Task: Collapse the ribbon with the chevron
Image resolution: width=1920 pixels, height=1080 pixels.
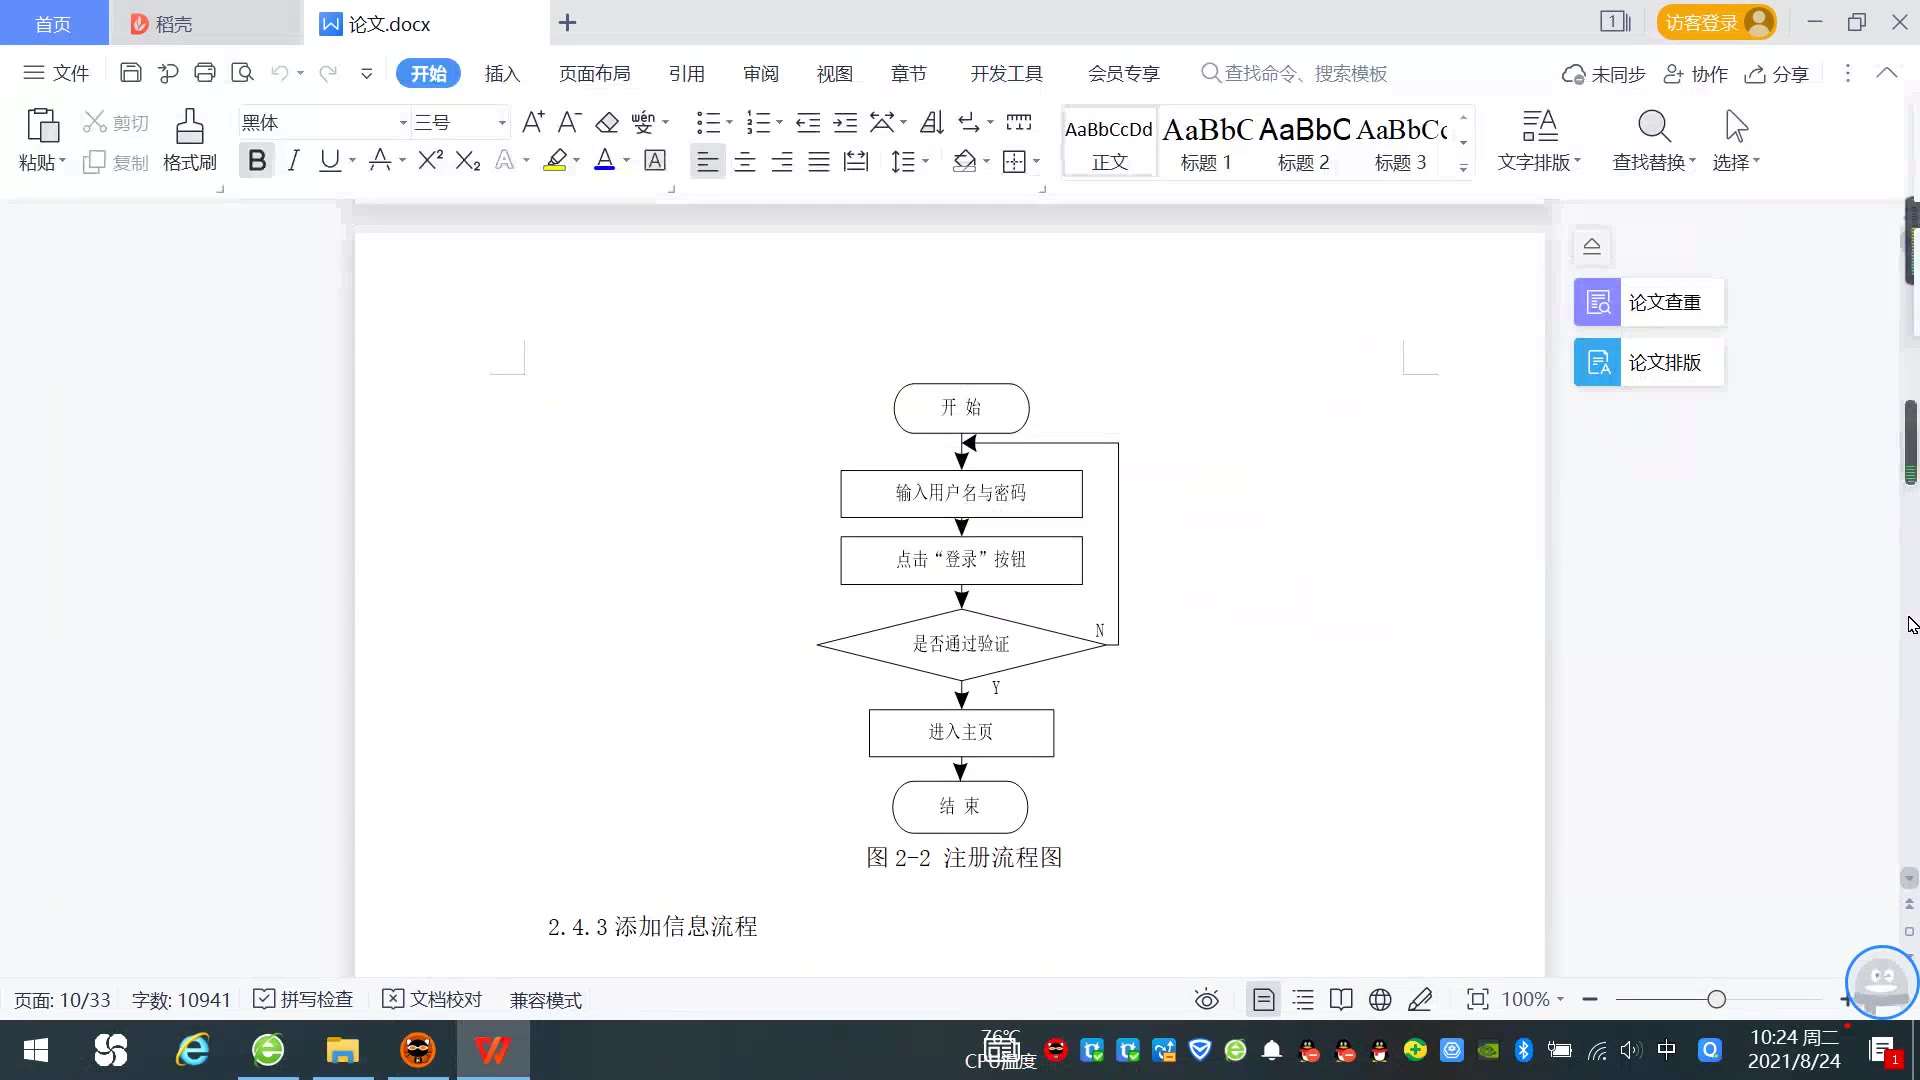Action: pyautogui.click(x=1886, y=73)
